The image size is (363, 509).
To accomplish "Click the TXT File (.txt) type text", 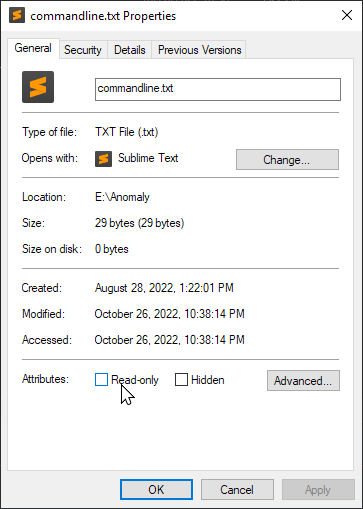I will [127, 132].
